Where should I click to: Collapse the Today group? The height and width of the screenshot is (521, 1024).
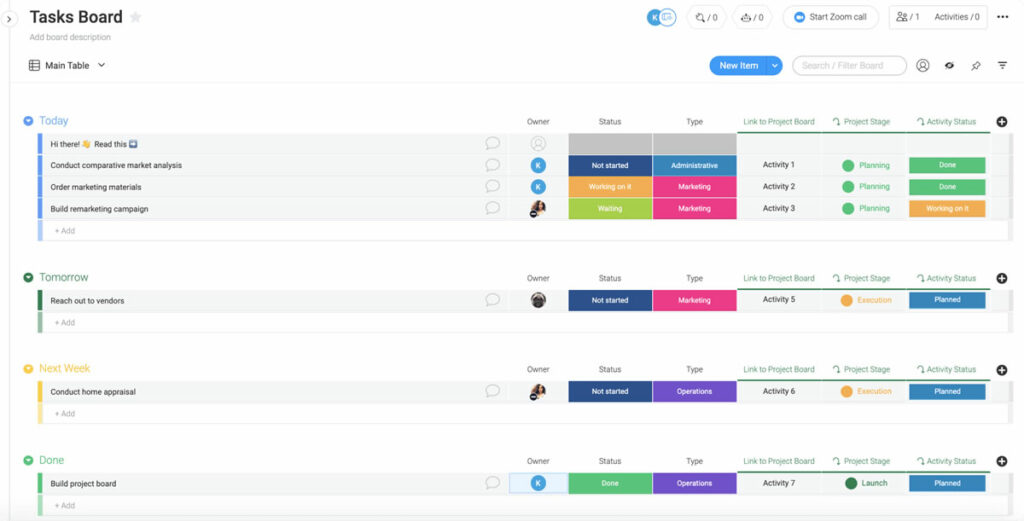pyautogui.click(x=28, y=121)
